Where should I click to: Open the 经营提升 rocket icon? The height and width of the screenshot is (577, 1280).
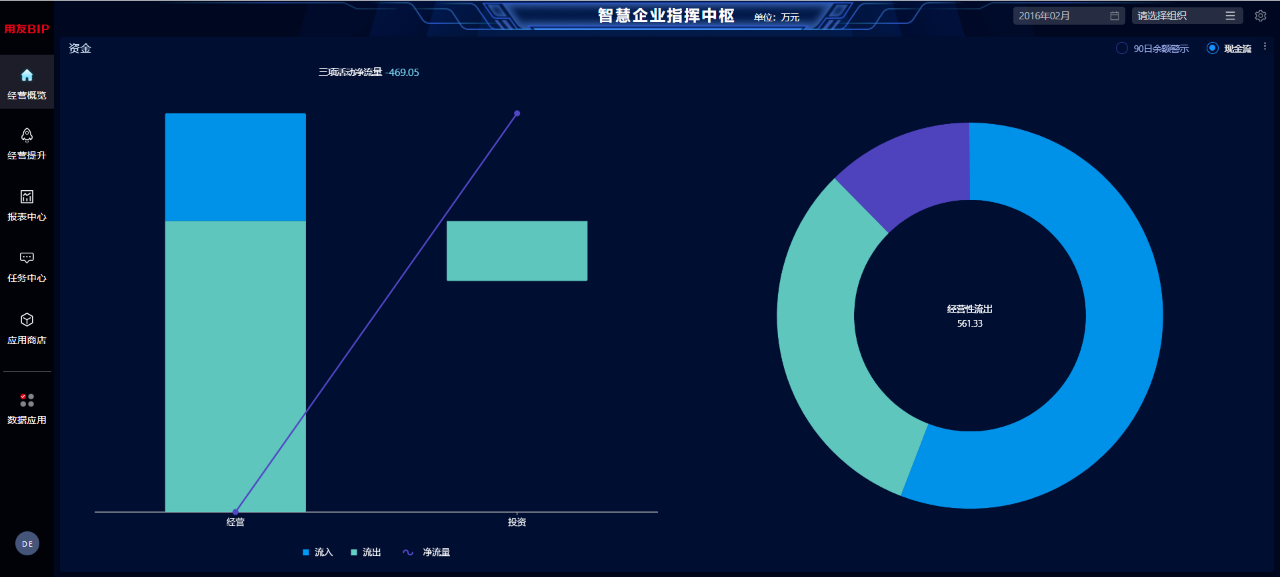(x=27, y=135)
